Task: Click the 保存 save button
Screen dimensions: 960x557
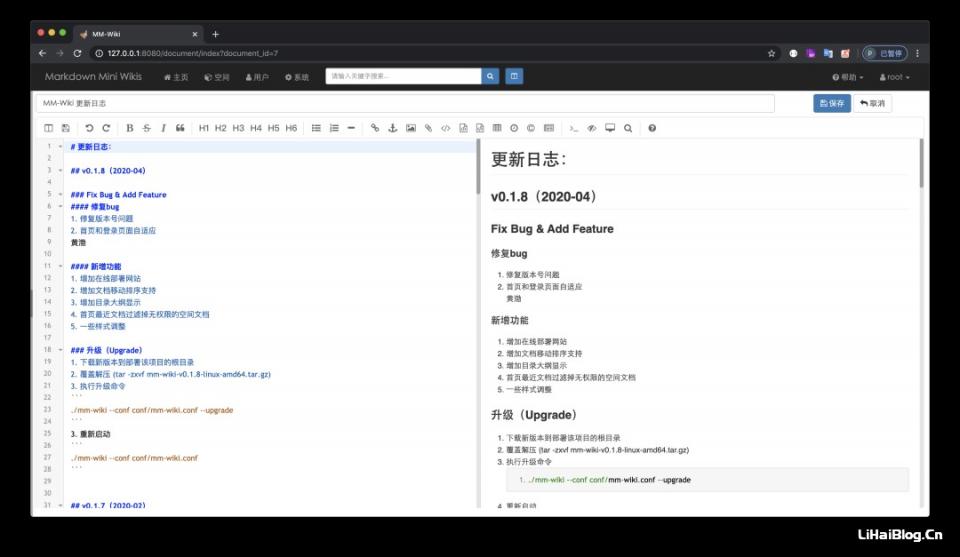Action: point(832,103)
